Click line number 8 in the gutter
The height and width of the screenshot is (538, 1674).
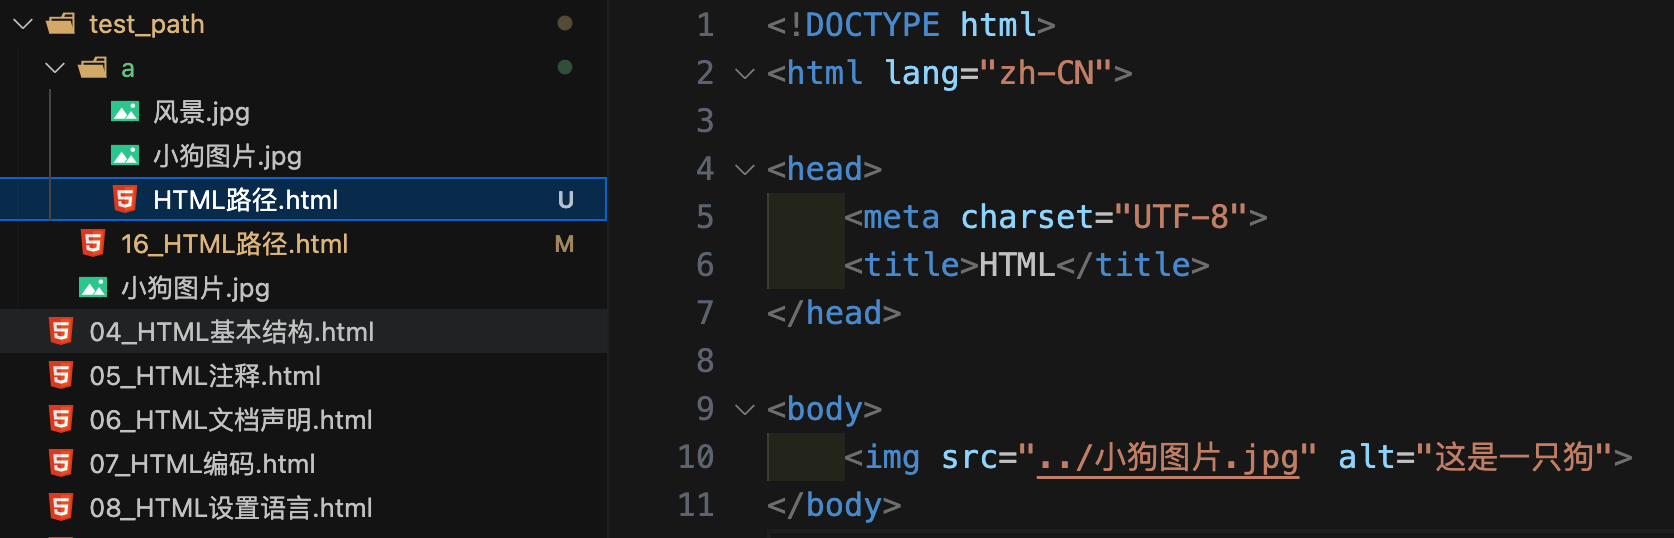tap(705, 361)
